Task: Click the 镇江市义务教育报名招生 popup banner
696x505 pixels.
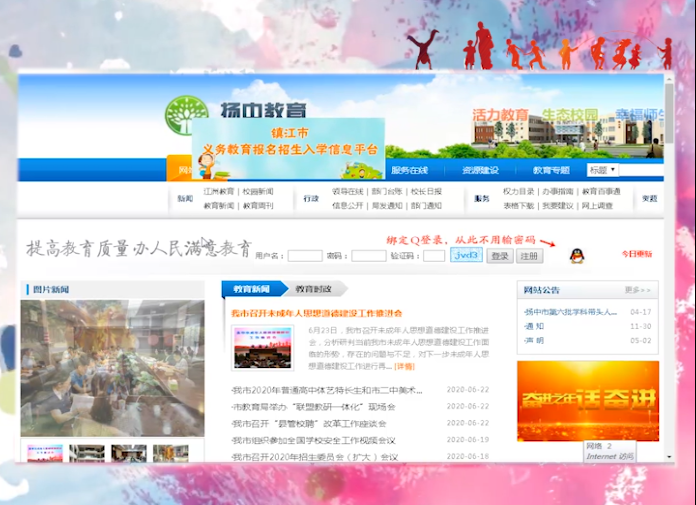Action: 289,149
